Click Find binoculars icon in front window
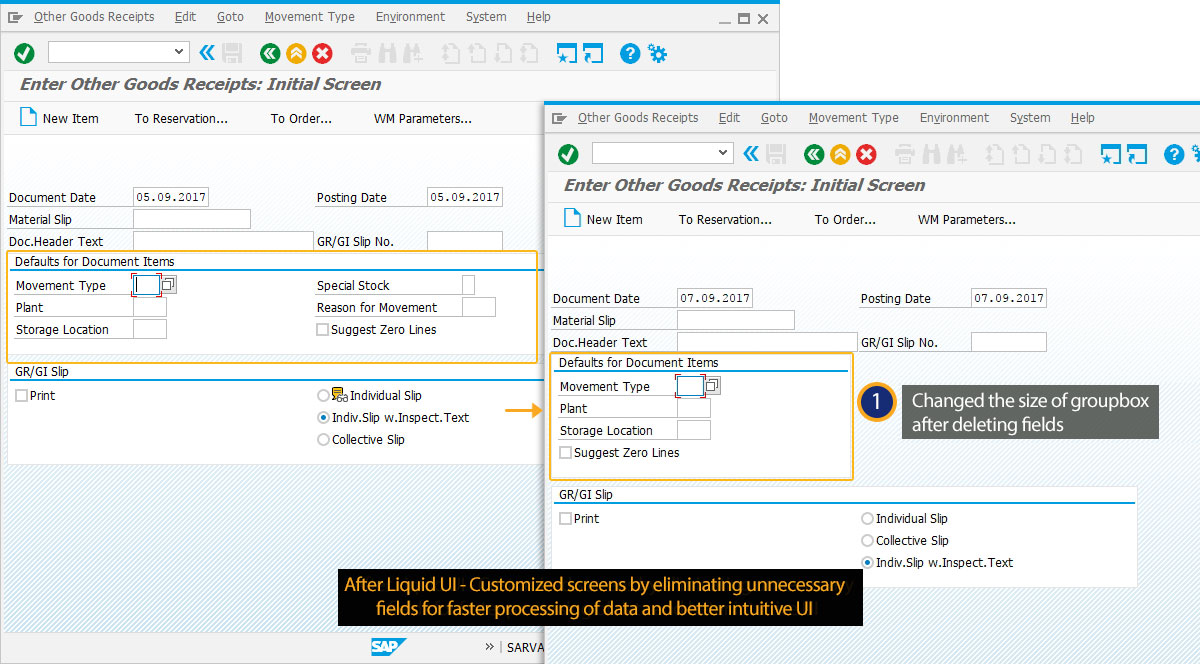Screen dimensions: 1200x664 click(931, 154)
